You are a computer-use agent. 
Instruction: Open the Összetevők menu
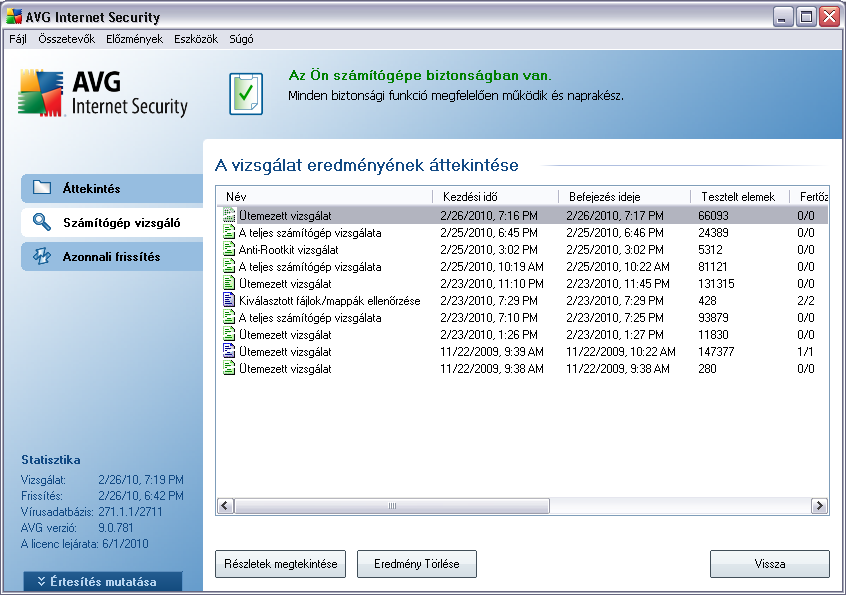(x=66, y=39)
